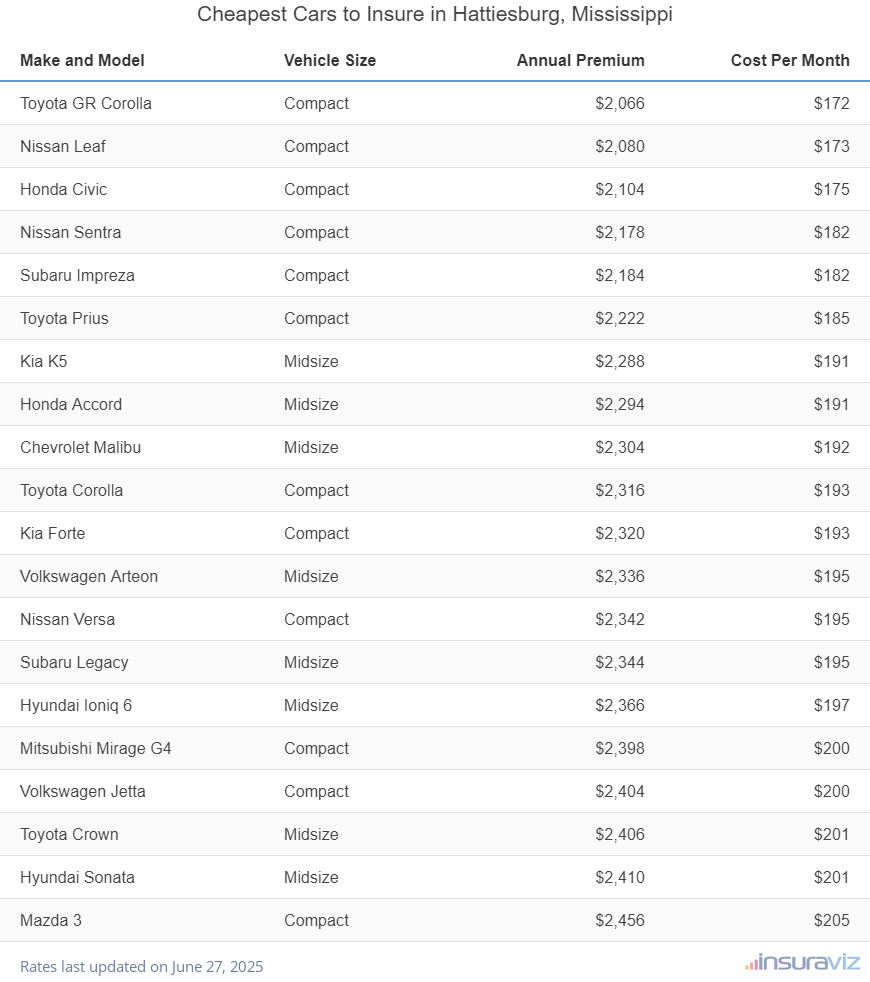
Task: Click Chevrolet Malibu's Midsize vehicle size cell
Action: click(311, 447)
